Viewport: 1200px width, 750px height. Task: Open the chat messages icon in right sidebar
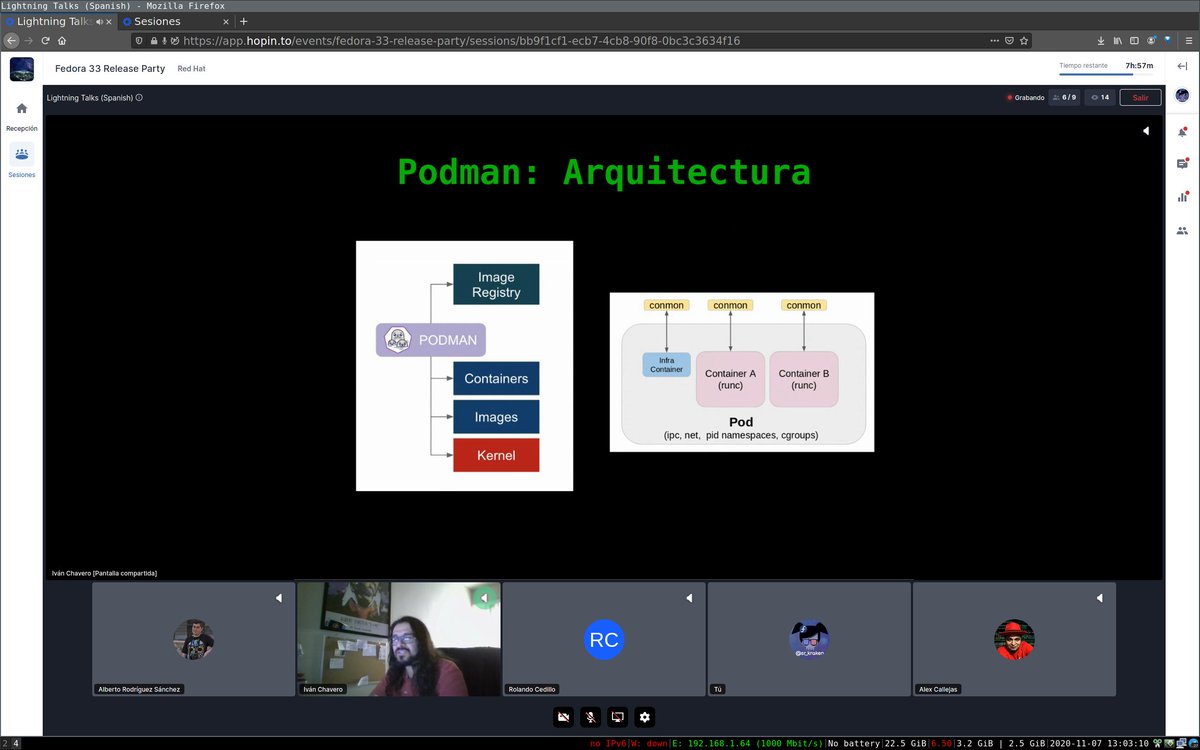tap(1182, 163)
